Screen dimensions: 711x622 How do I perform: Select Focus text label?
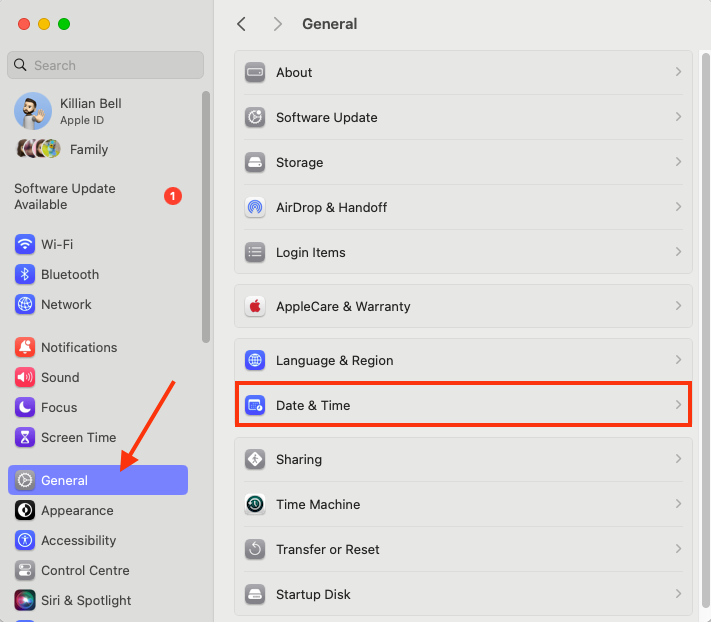(x=59, y=407)
